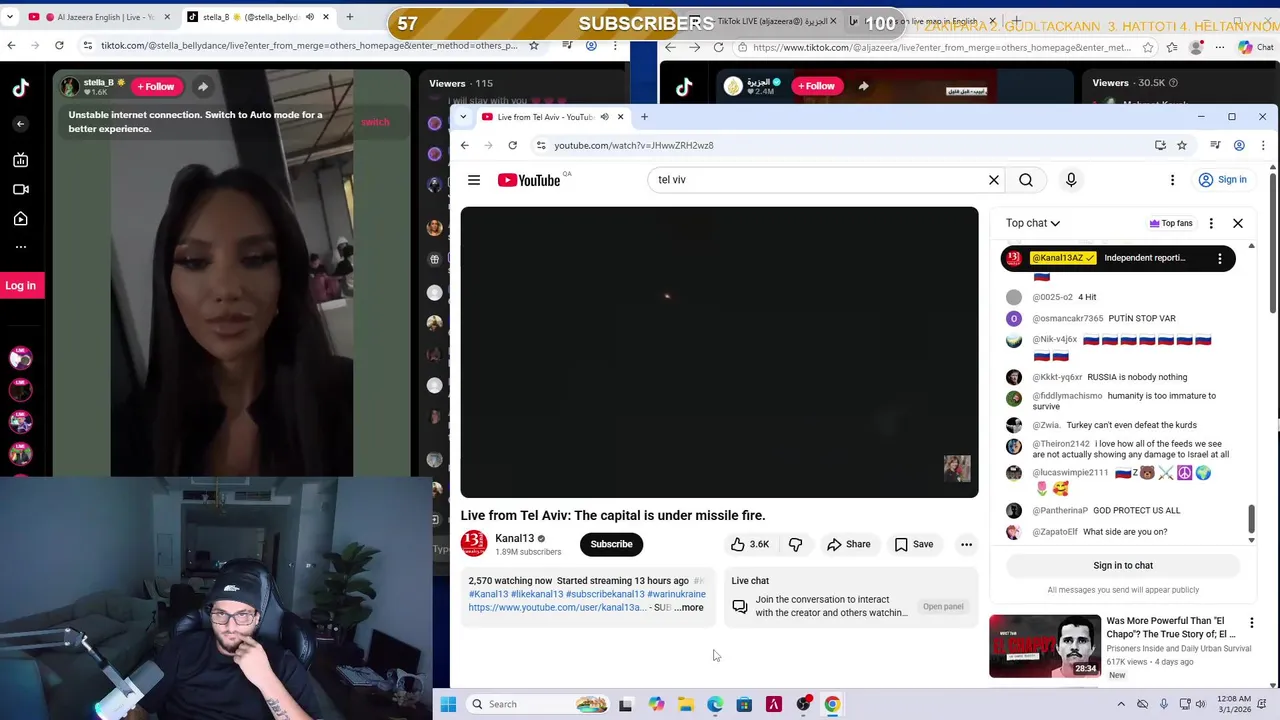Viewport: 1280px width, 720px height.
Task: Close the live chat panel
Action: click(x=1238, y=223)
